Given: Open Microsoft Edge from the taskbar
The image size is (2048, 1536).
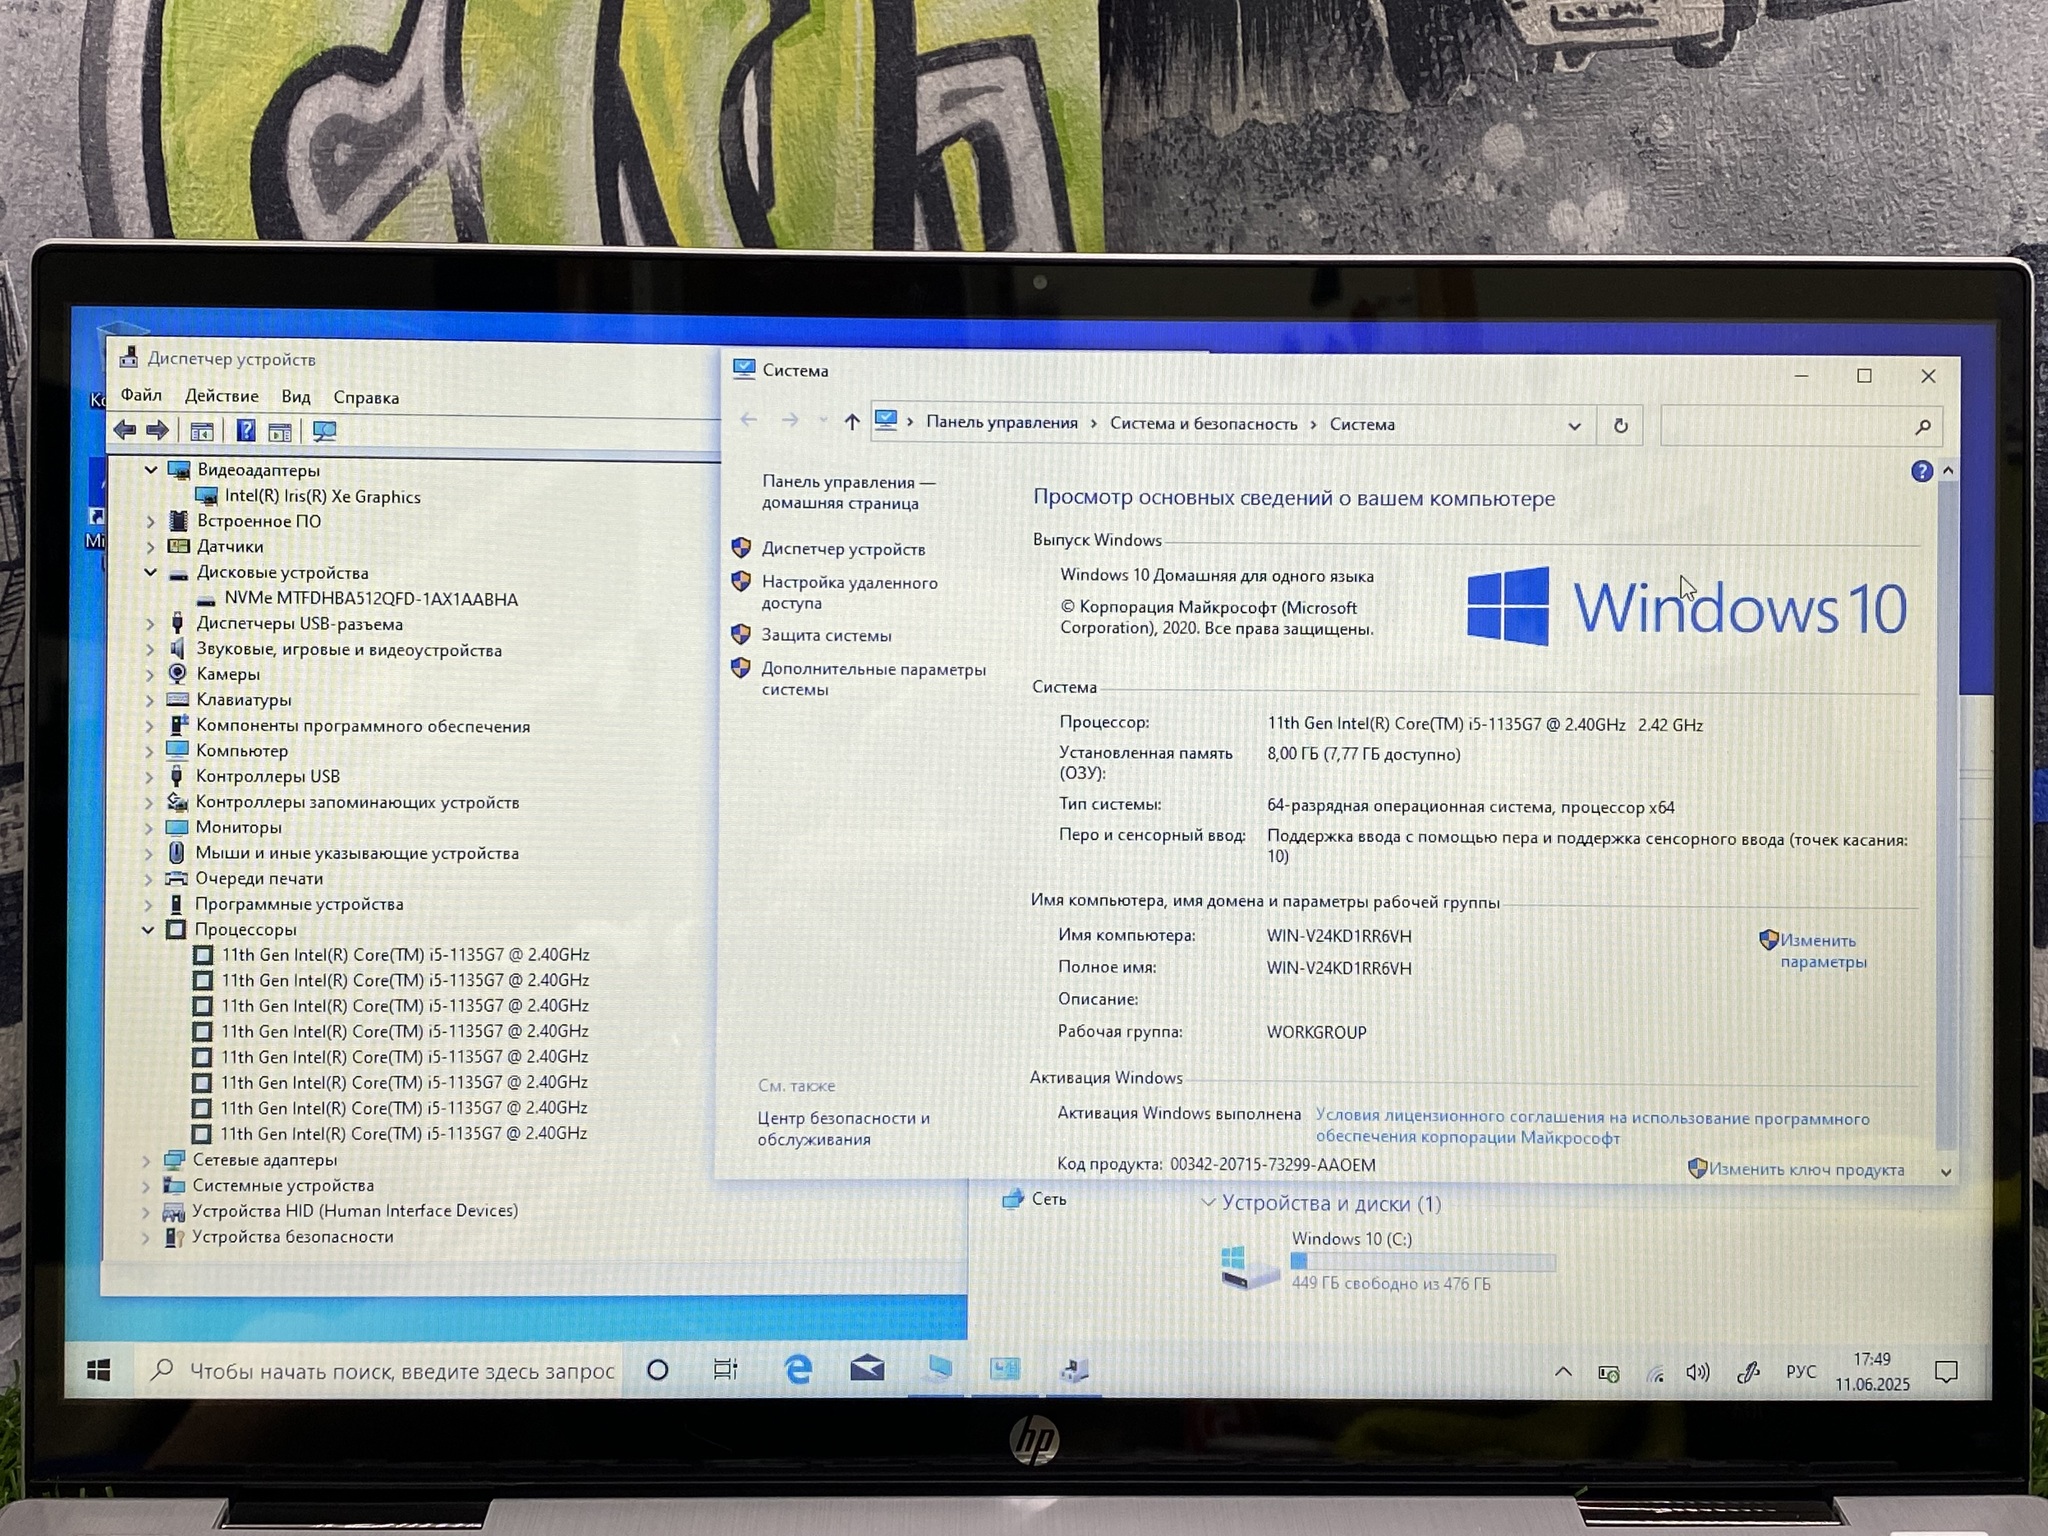Looking at the screenshot, I should point(797,1369).
